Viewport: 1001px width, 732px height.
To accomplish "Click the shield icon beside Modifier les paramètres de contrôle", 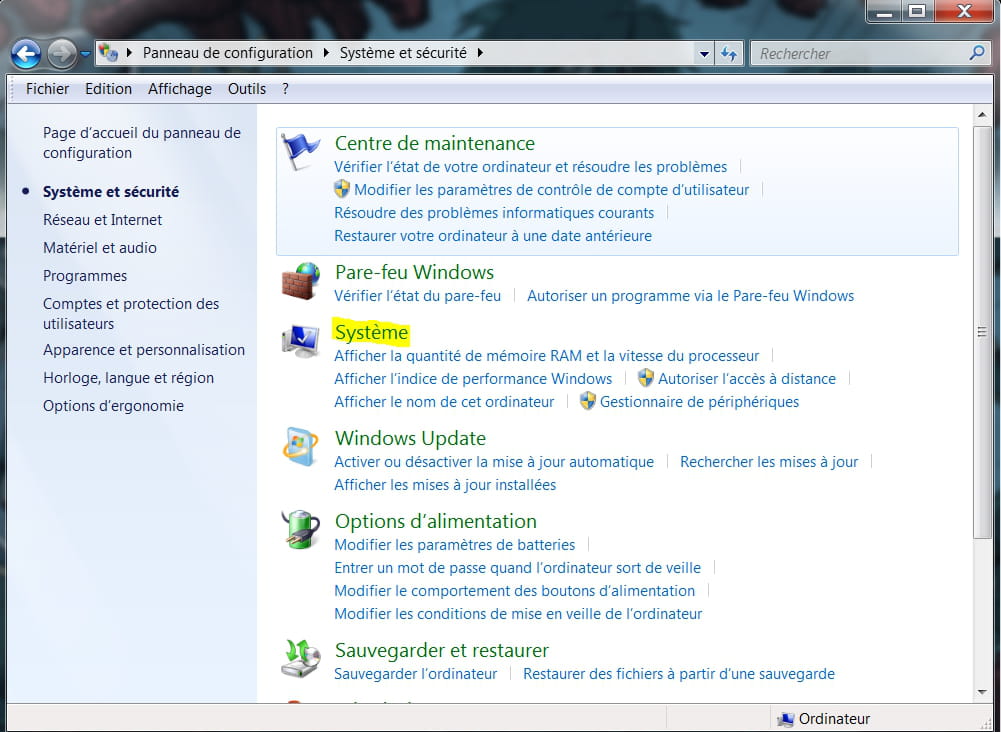I will (342, 189).
